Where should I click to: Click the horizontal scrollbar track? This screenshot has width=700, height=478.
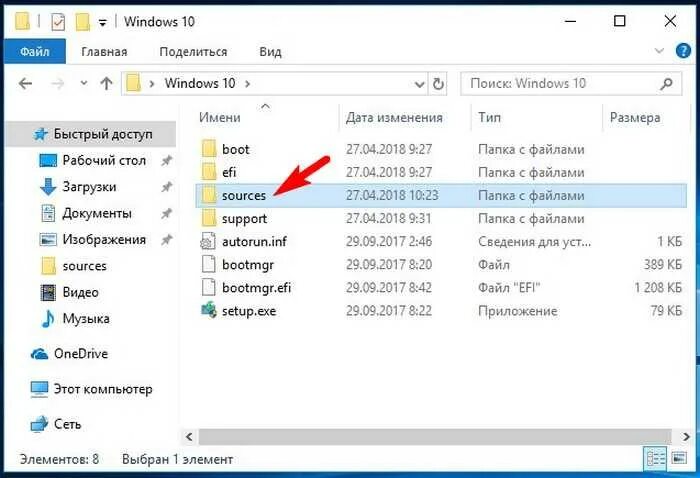(435, 437)
